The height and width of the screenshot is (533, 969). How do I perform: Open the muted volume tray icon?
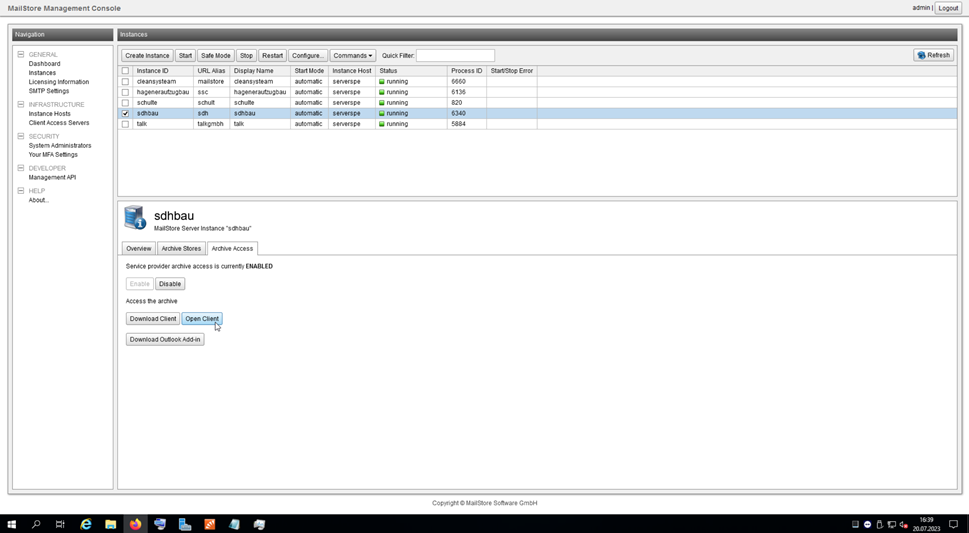coord(903,524)
